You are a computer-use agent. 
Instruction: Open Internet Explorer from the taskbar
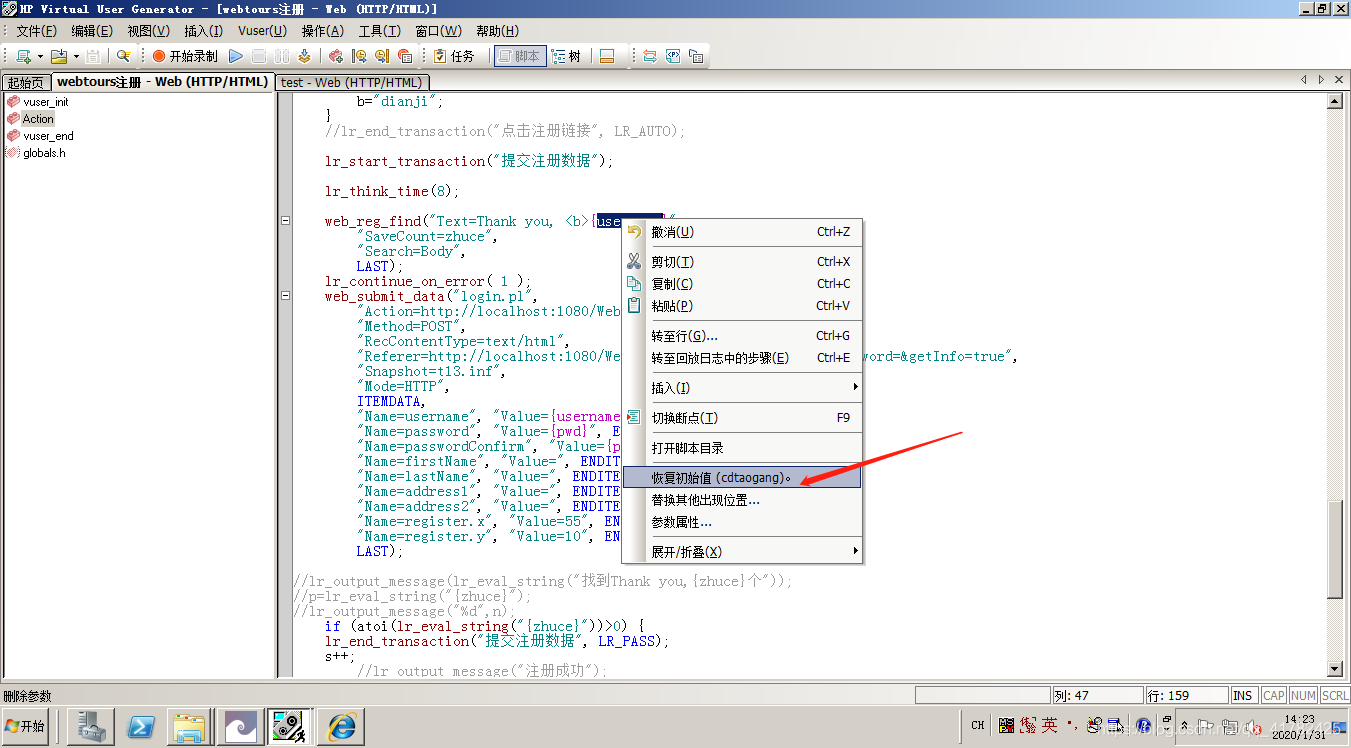click(341, 727)
